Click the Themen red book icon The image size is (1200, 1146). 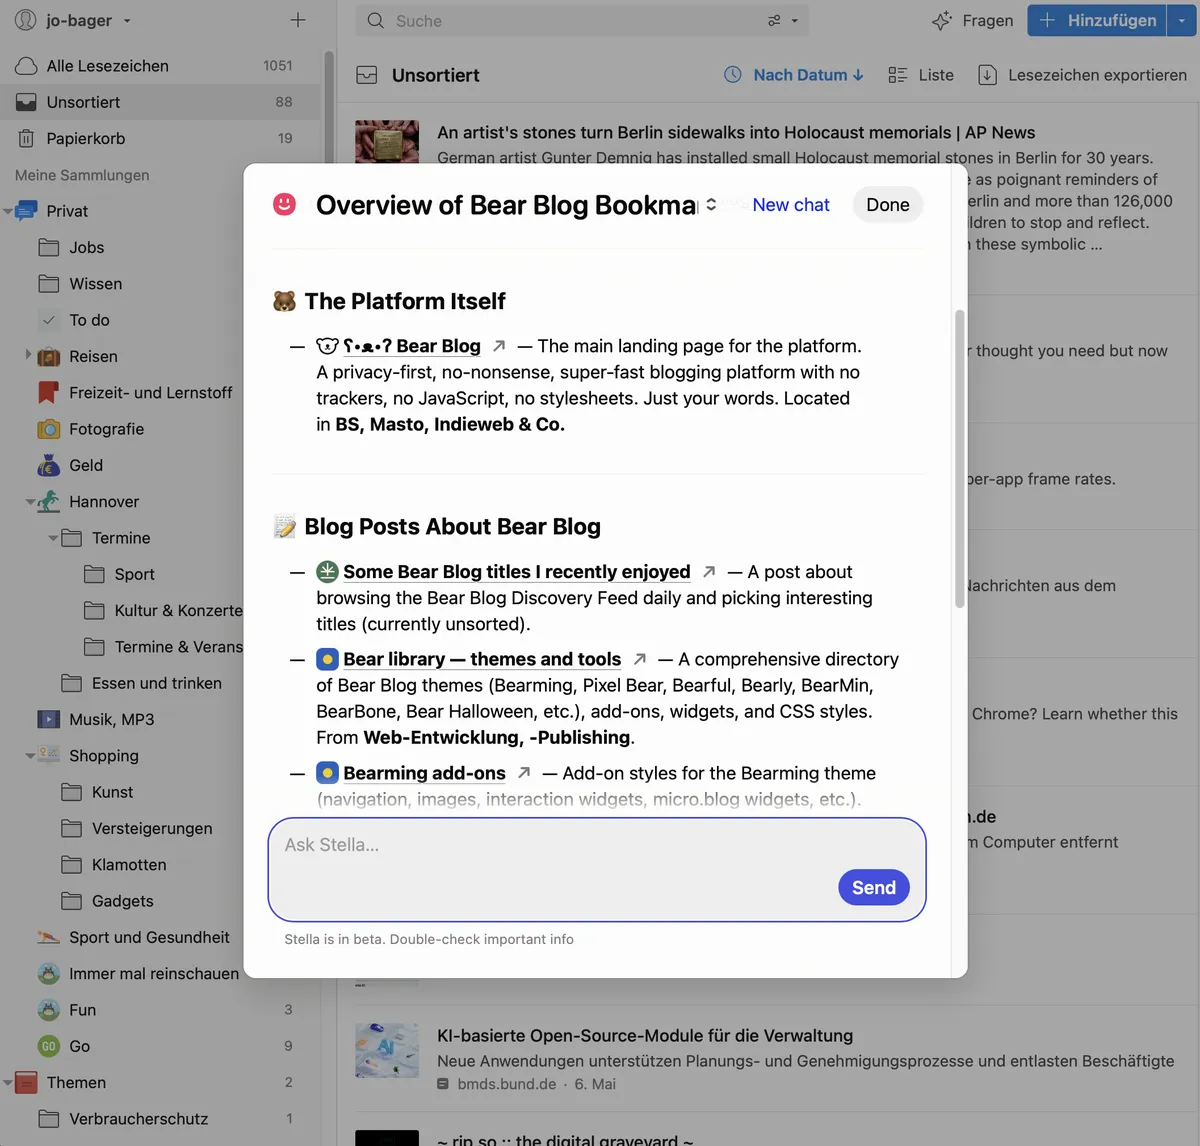click(27, 1083)
